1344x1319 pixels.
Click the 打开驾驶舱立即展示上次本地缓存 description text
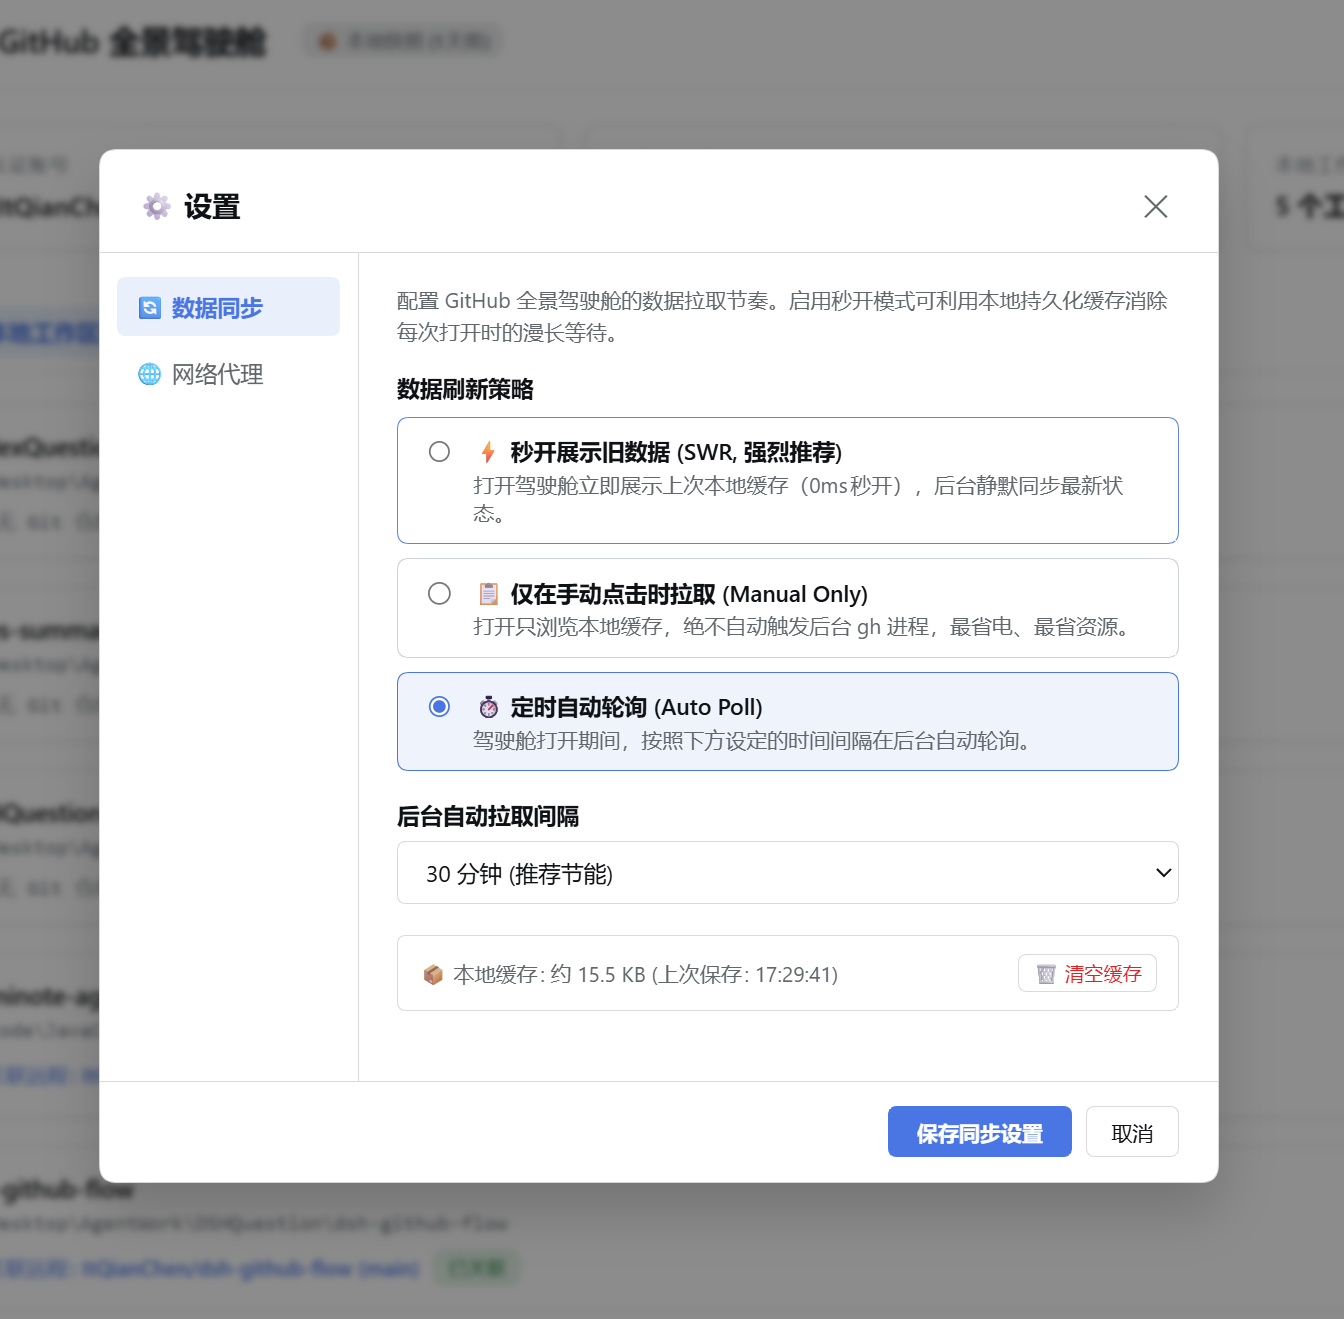tap(798, 500)
